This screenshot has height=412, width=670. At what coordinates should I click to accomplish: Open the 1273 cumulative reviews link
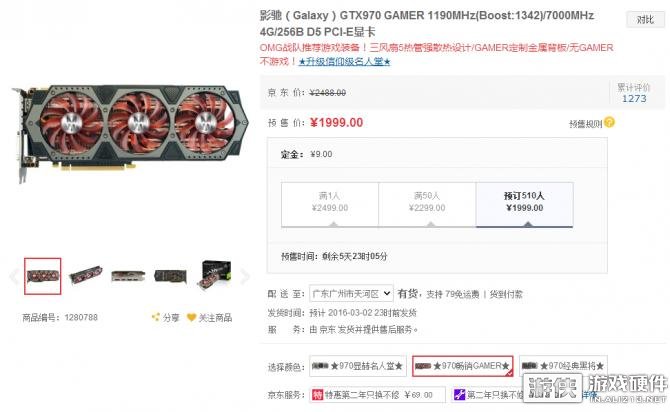pyautogui.click(x=634, y=98)
